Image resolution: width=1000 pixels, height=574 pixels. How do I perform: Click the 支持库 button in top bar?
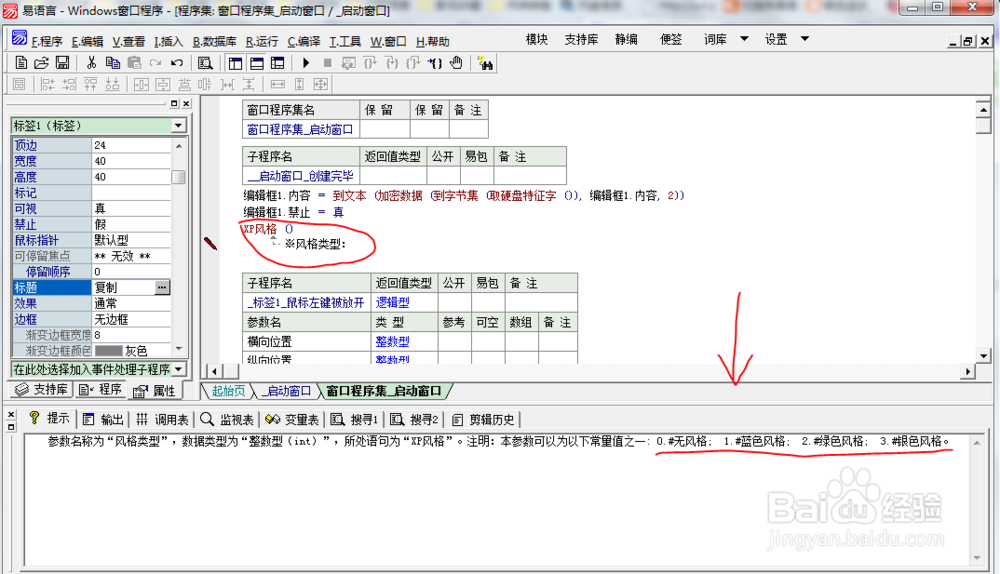(x=581, y=40)
